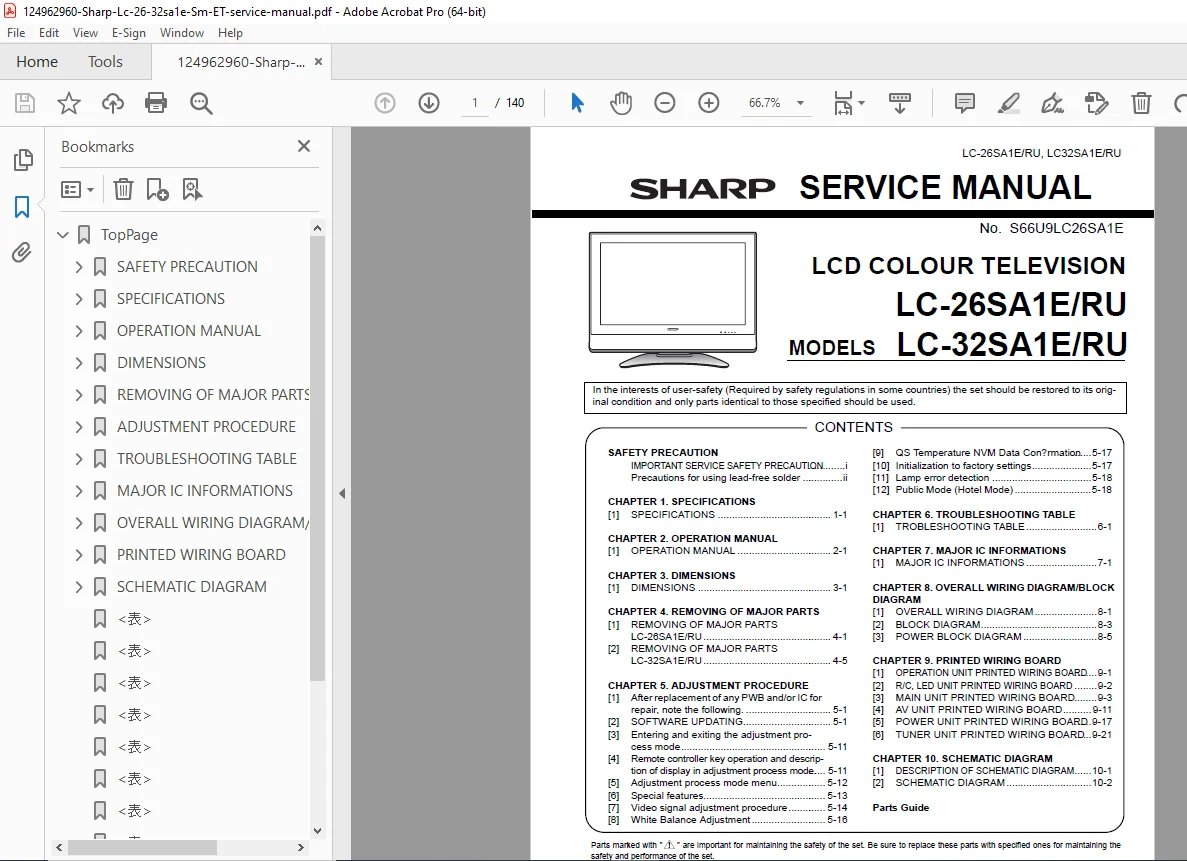The image size is (1187, 861).
Task: Open the fit page options icon
Action: tap(848, 103)
